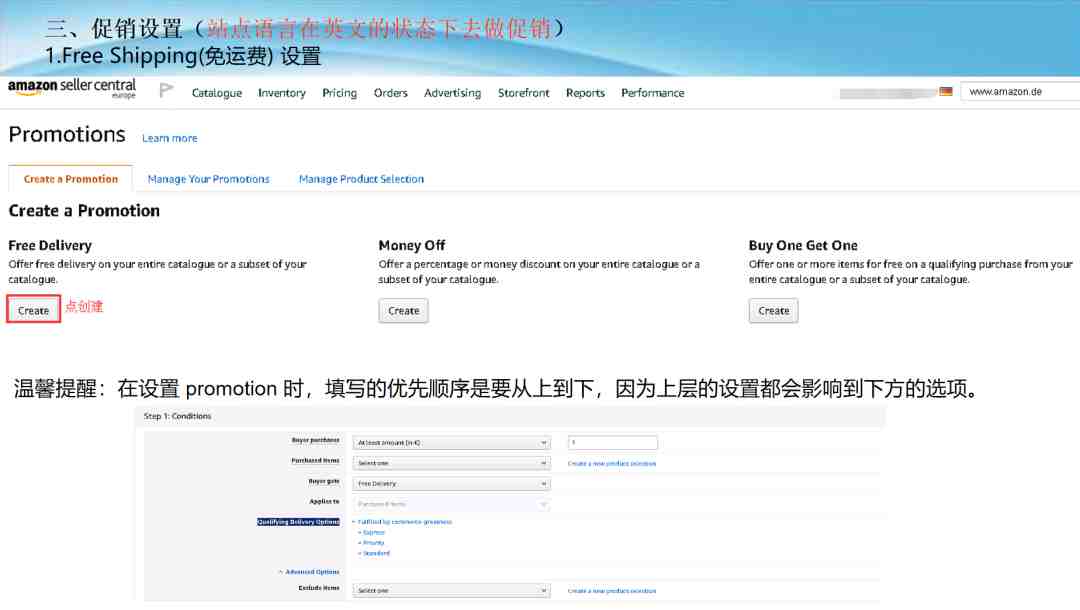Switch to Manage Product Selection tab
Screen dimensions: 1080x610
362,179
